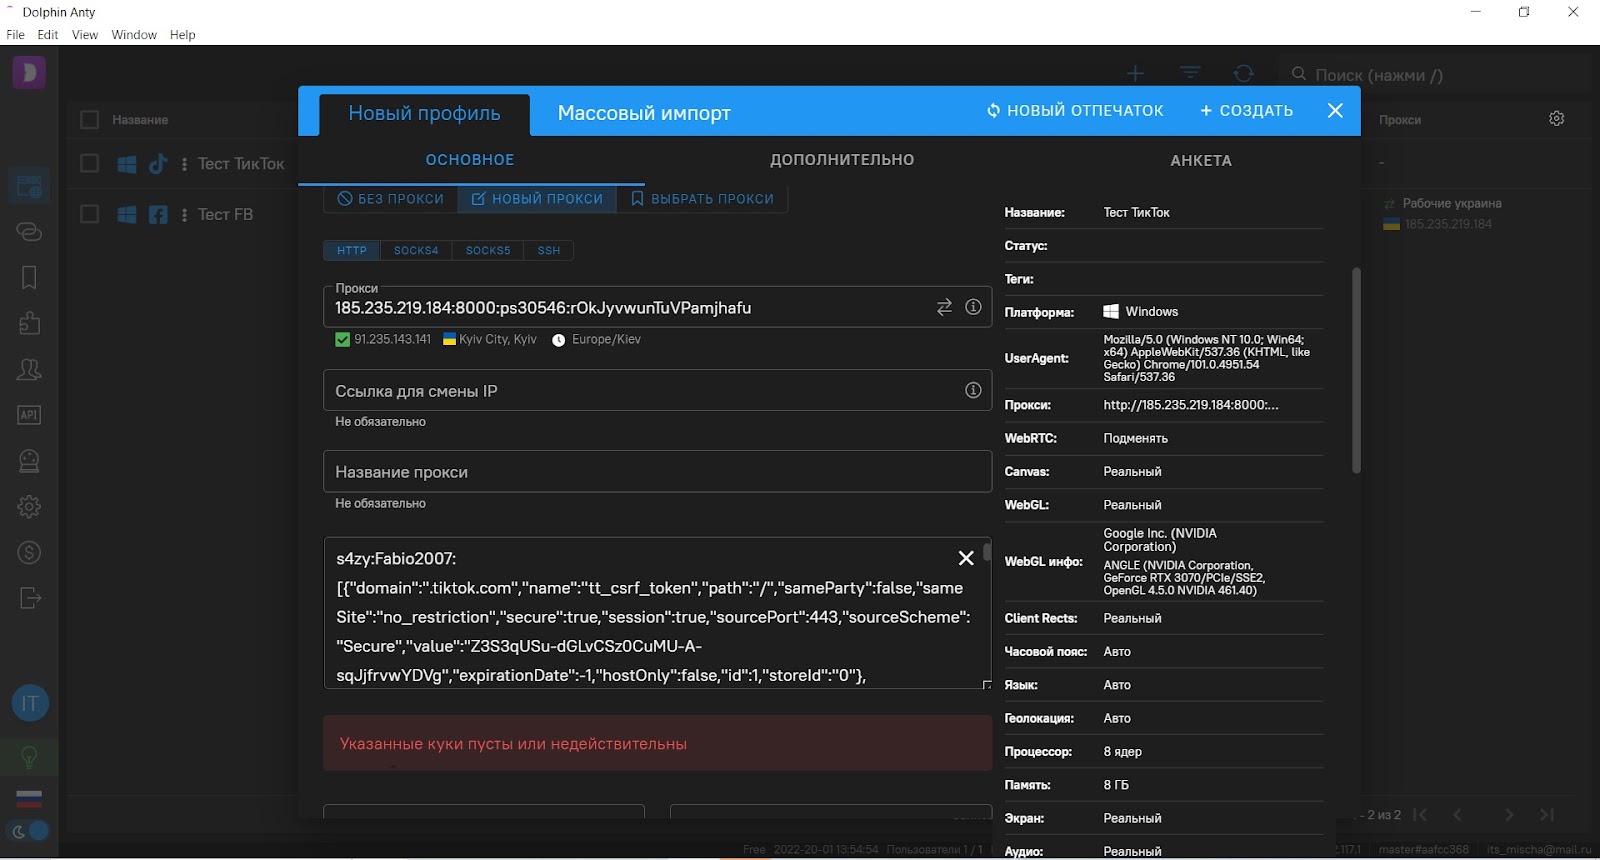Open three-dot menu for Тест ТикТок
This screenshot has width=1600, height=860.
184,164
